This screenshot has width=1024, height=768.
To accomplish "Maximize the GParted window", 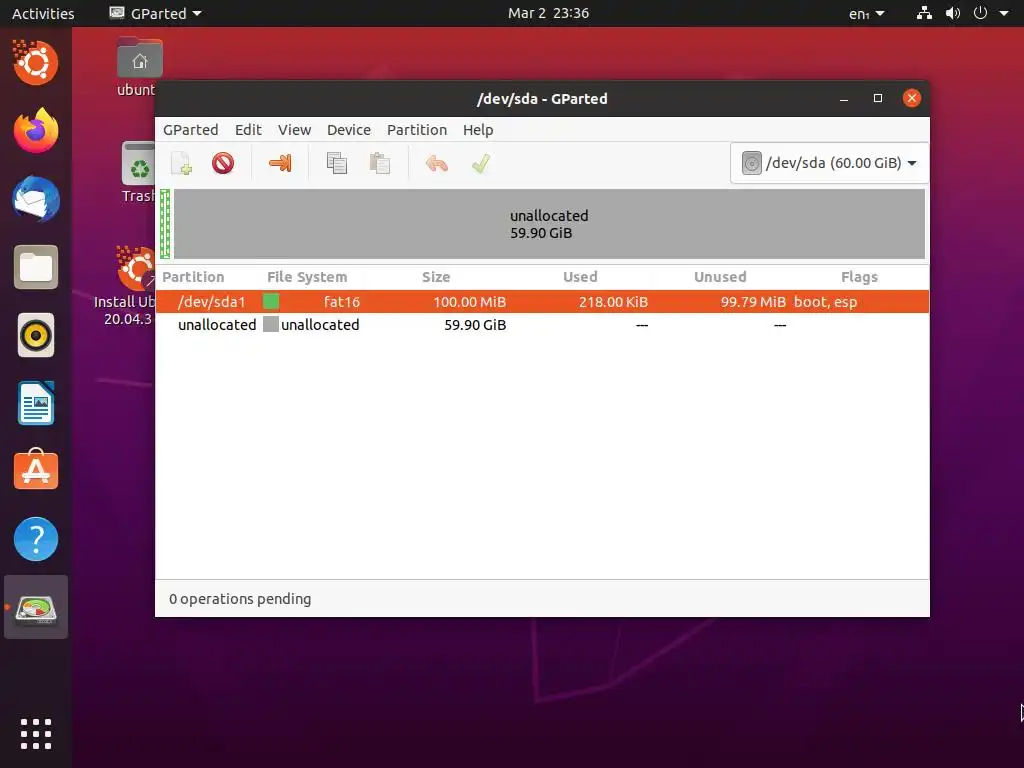I will pyautogui.click(x=878, y=99).
